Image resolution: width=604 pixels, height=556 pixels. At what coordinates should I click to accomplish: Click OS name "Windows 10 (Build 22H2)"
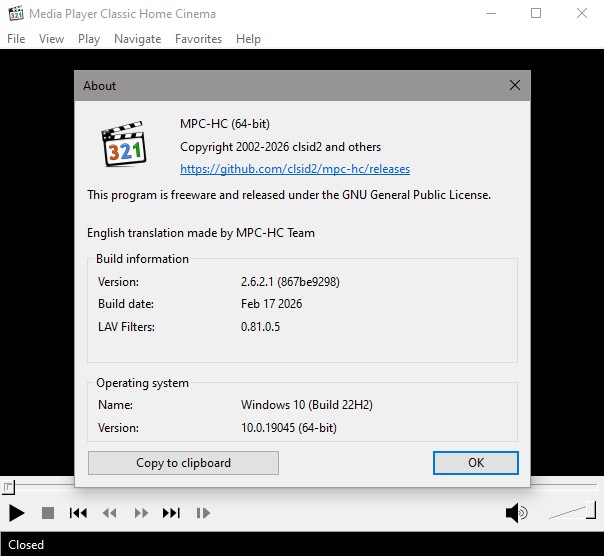pos(307,405)
